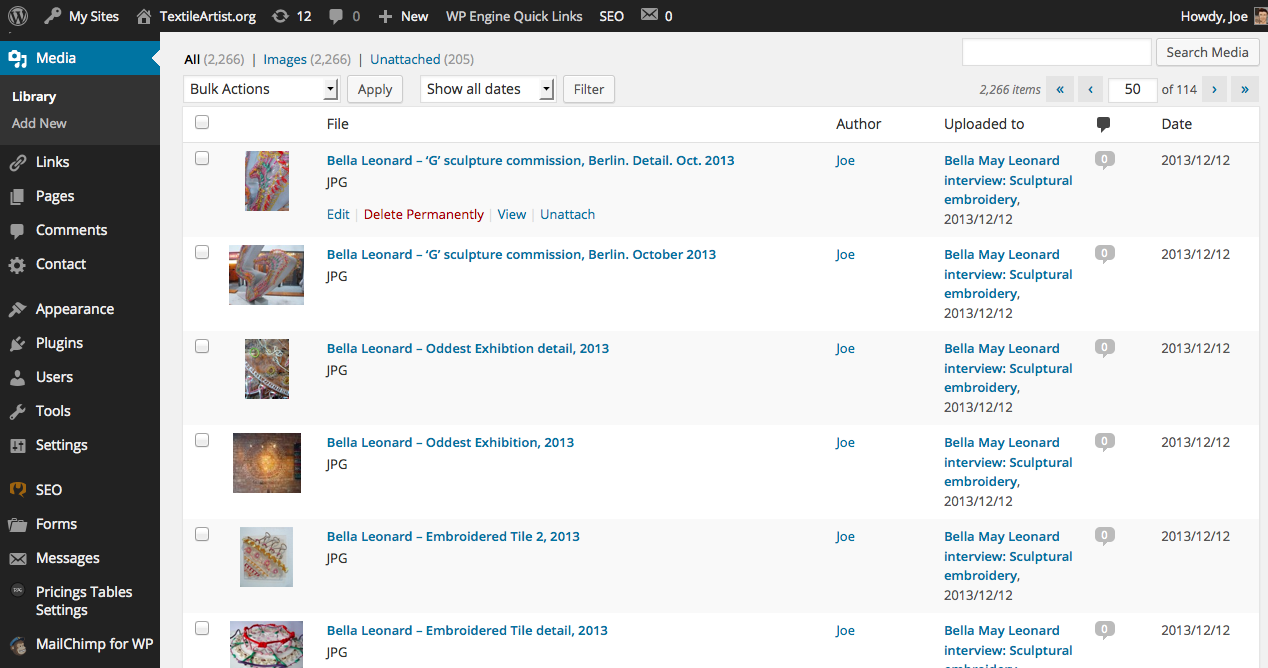Open thumbnail of Embroidered Tile 2, 2013
The image size is (1268, 668).
coord(266,557)
